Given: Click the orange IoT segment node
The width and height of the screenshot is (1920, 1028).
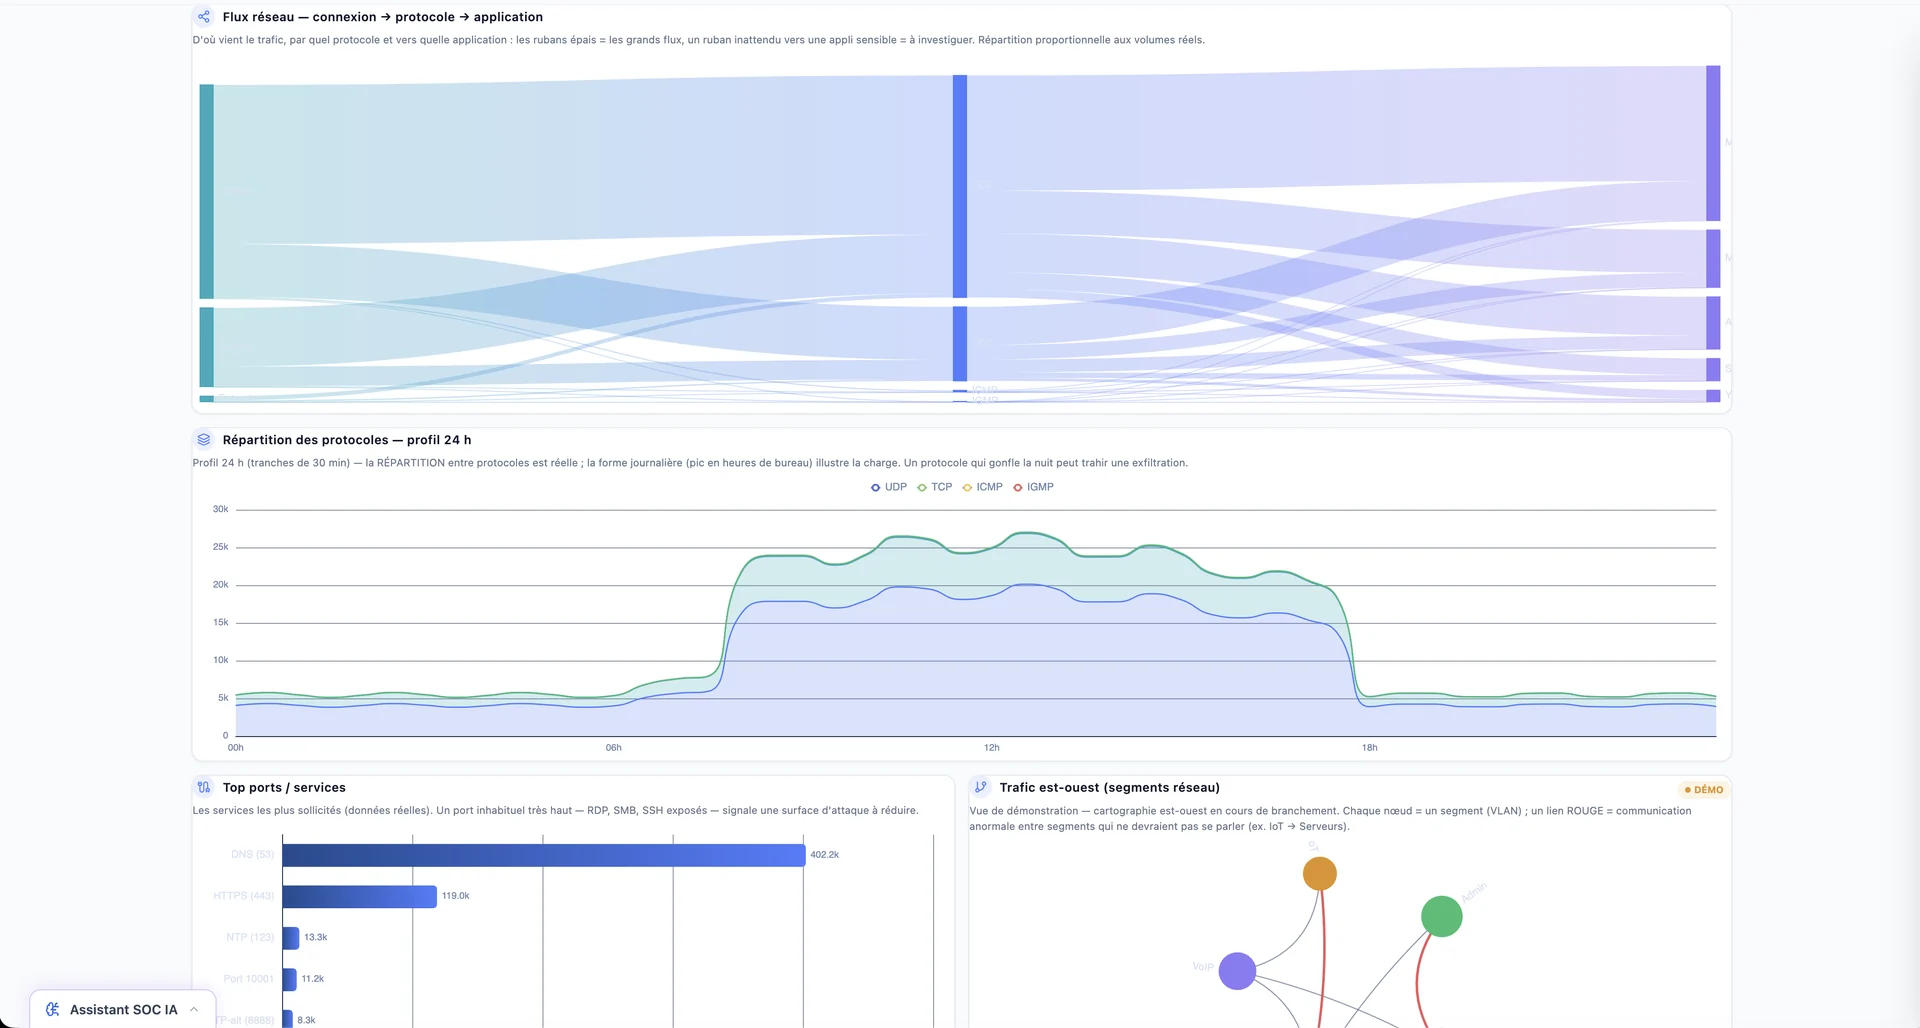Looking at the screenshot, I should point(1320,874).
